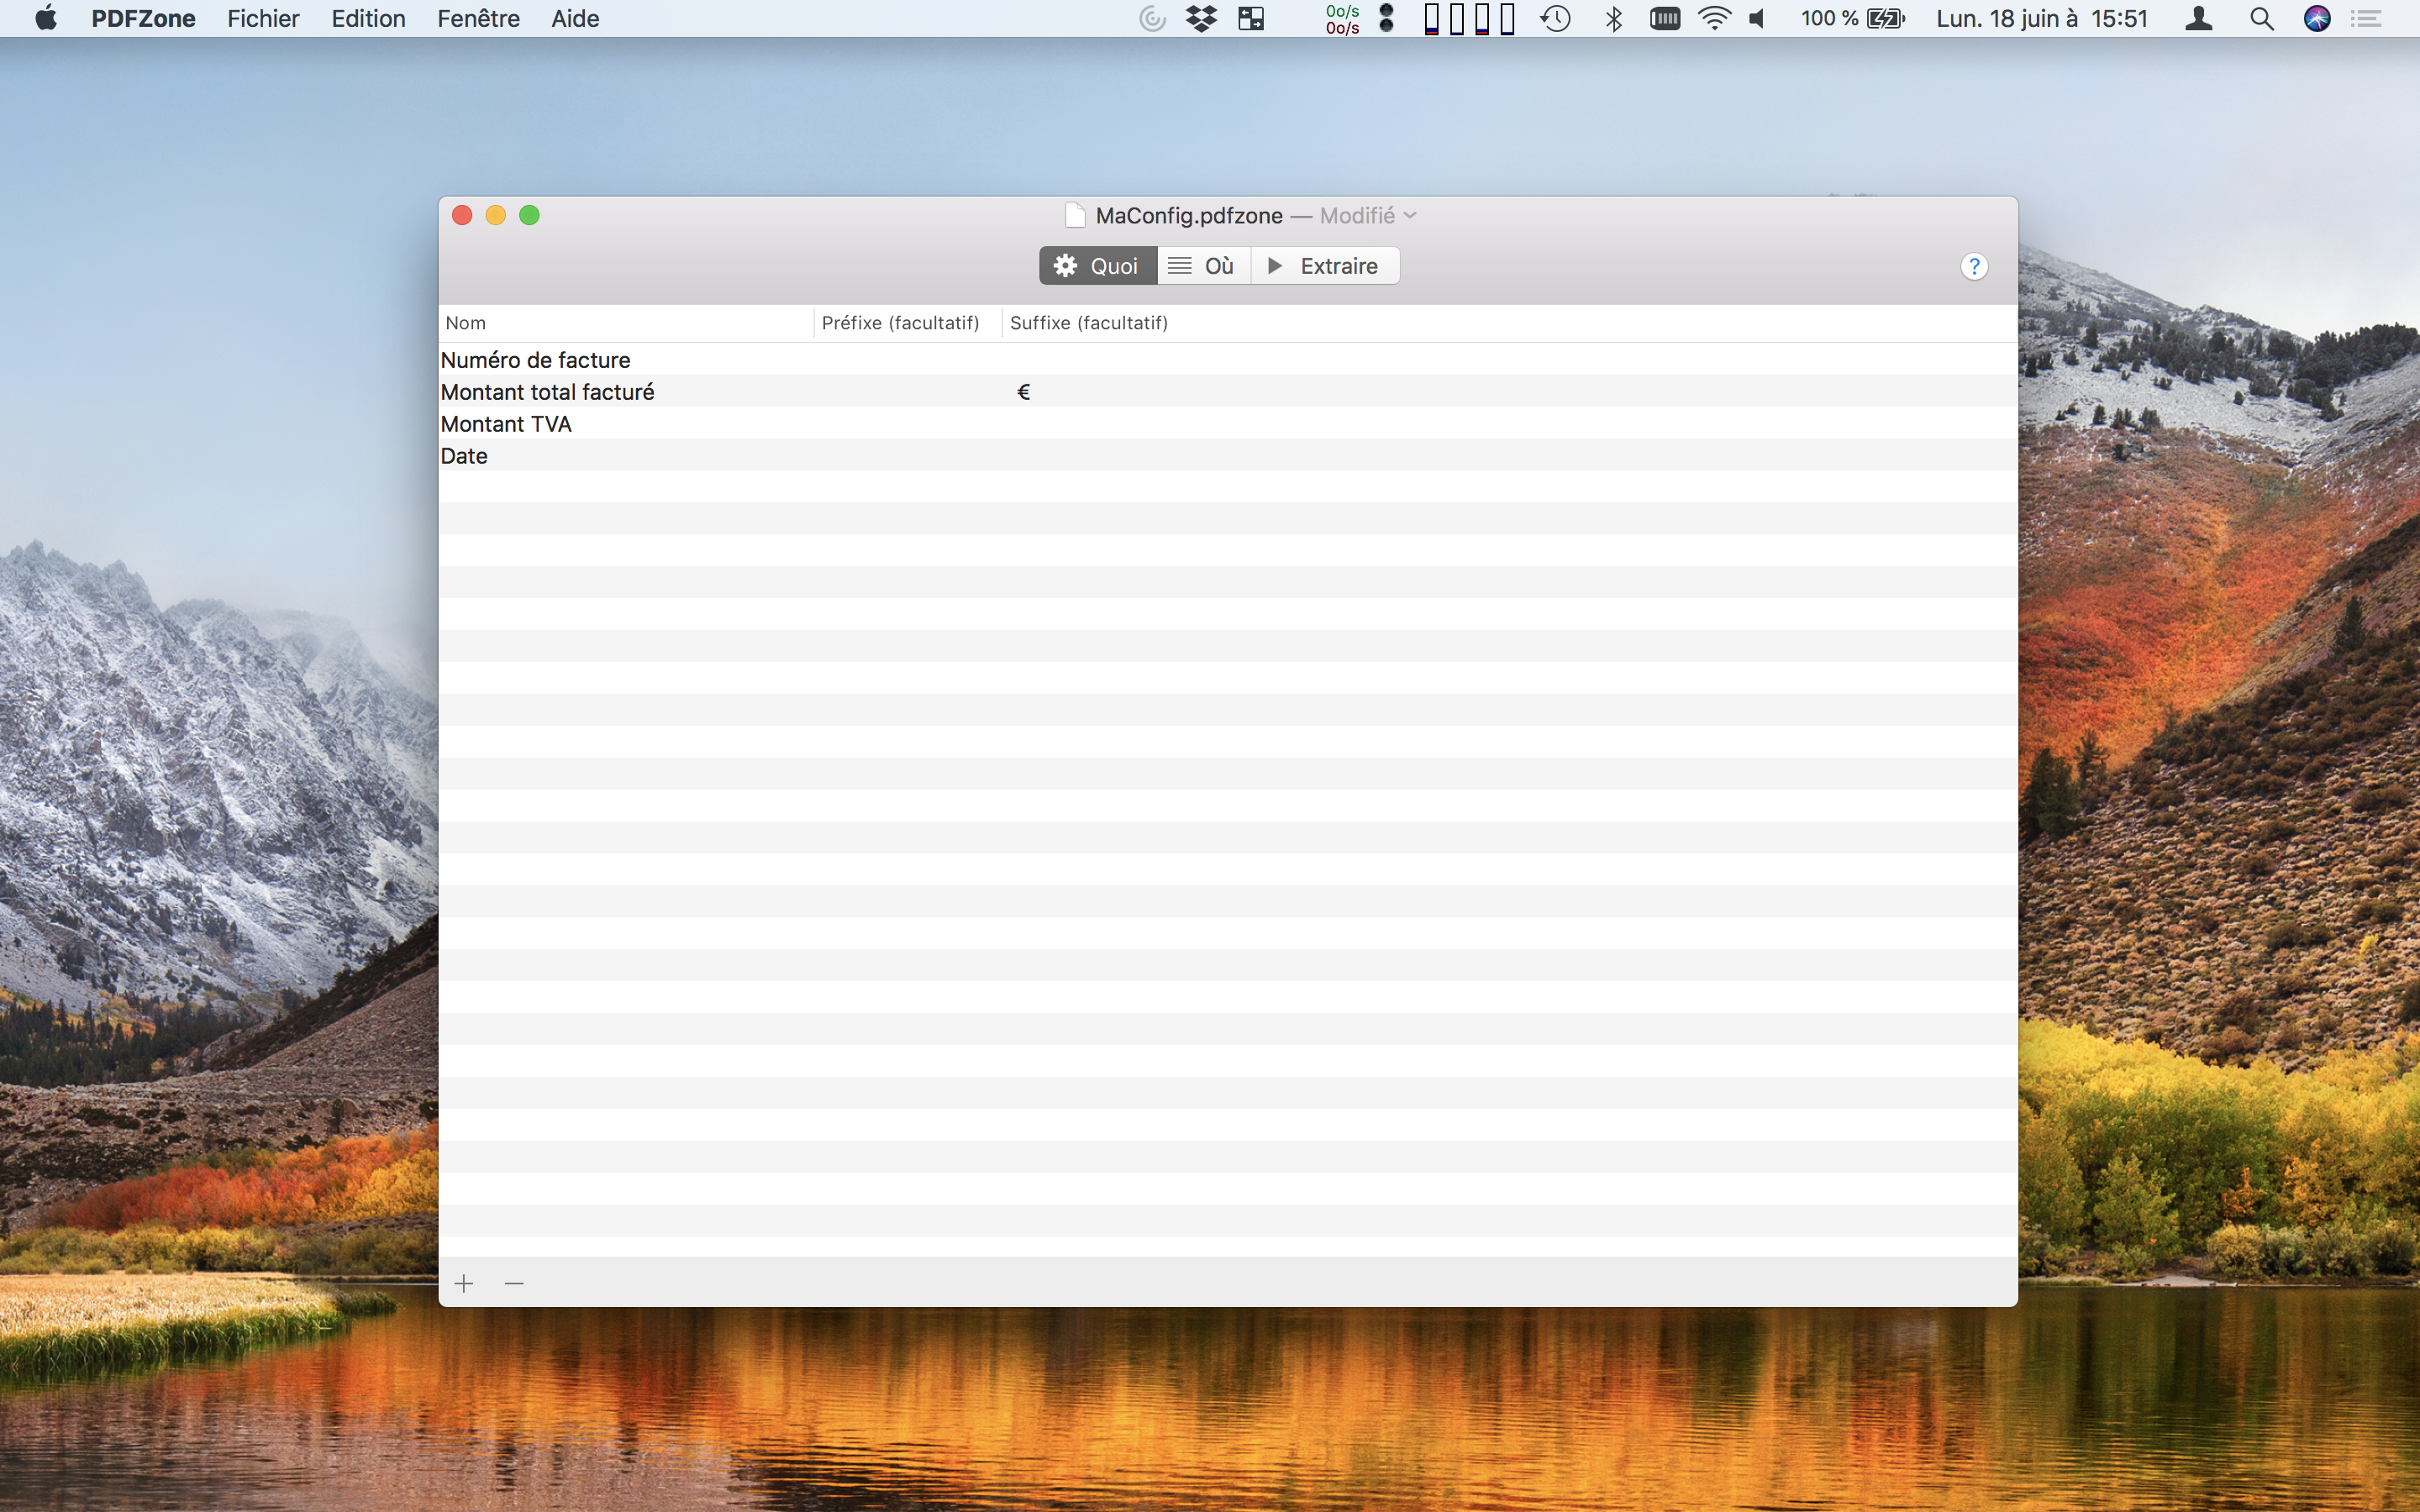The height and width of the screenshot is (1512, 2420).
Task: Open the Wi-Fi status menu
Action: pyautogui.click(x=1714, y=19)
